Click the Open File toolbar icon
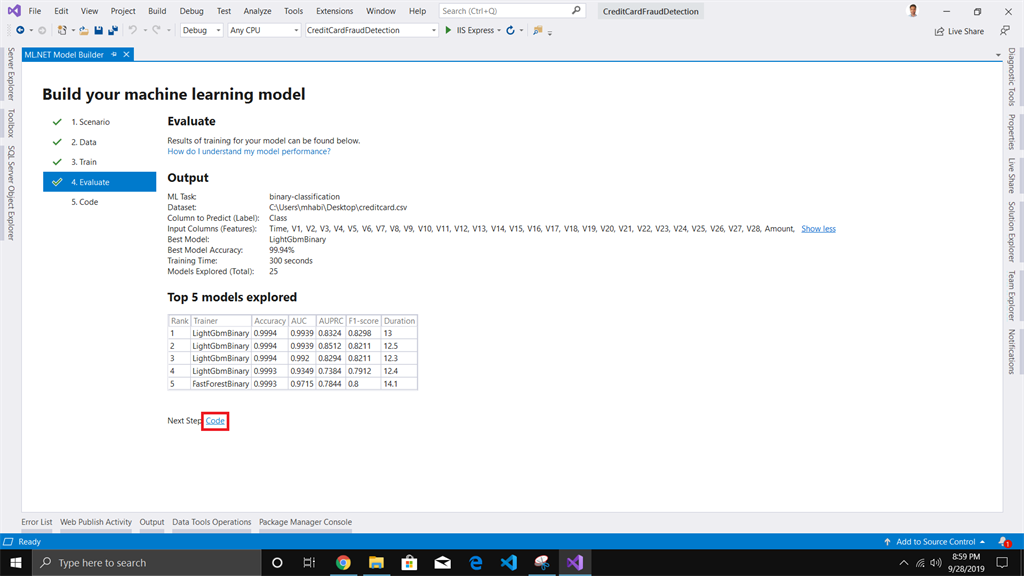1024x576 pixels. (x=84, y=30)
